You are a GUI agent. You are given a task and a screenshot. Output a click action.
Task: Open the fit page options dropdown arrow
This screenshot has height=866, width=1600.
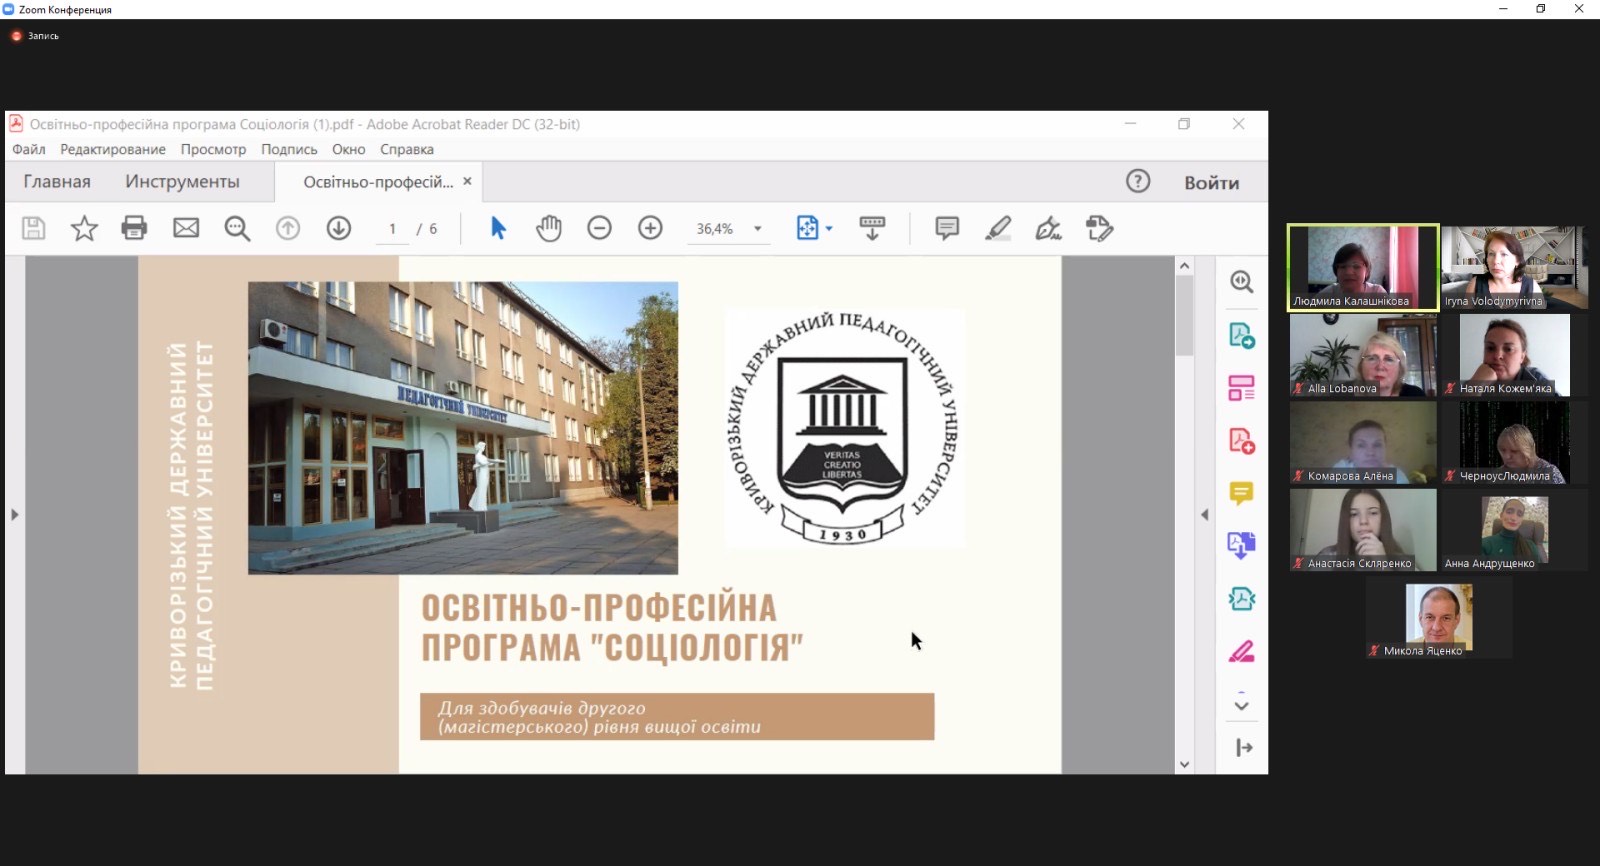(x=829, y=229)
